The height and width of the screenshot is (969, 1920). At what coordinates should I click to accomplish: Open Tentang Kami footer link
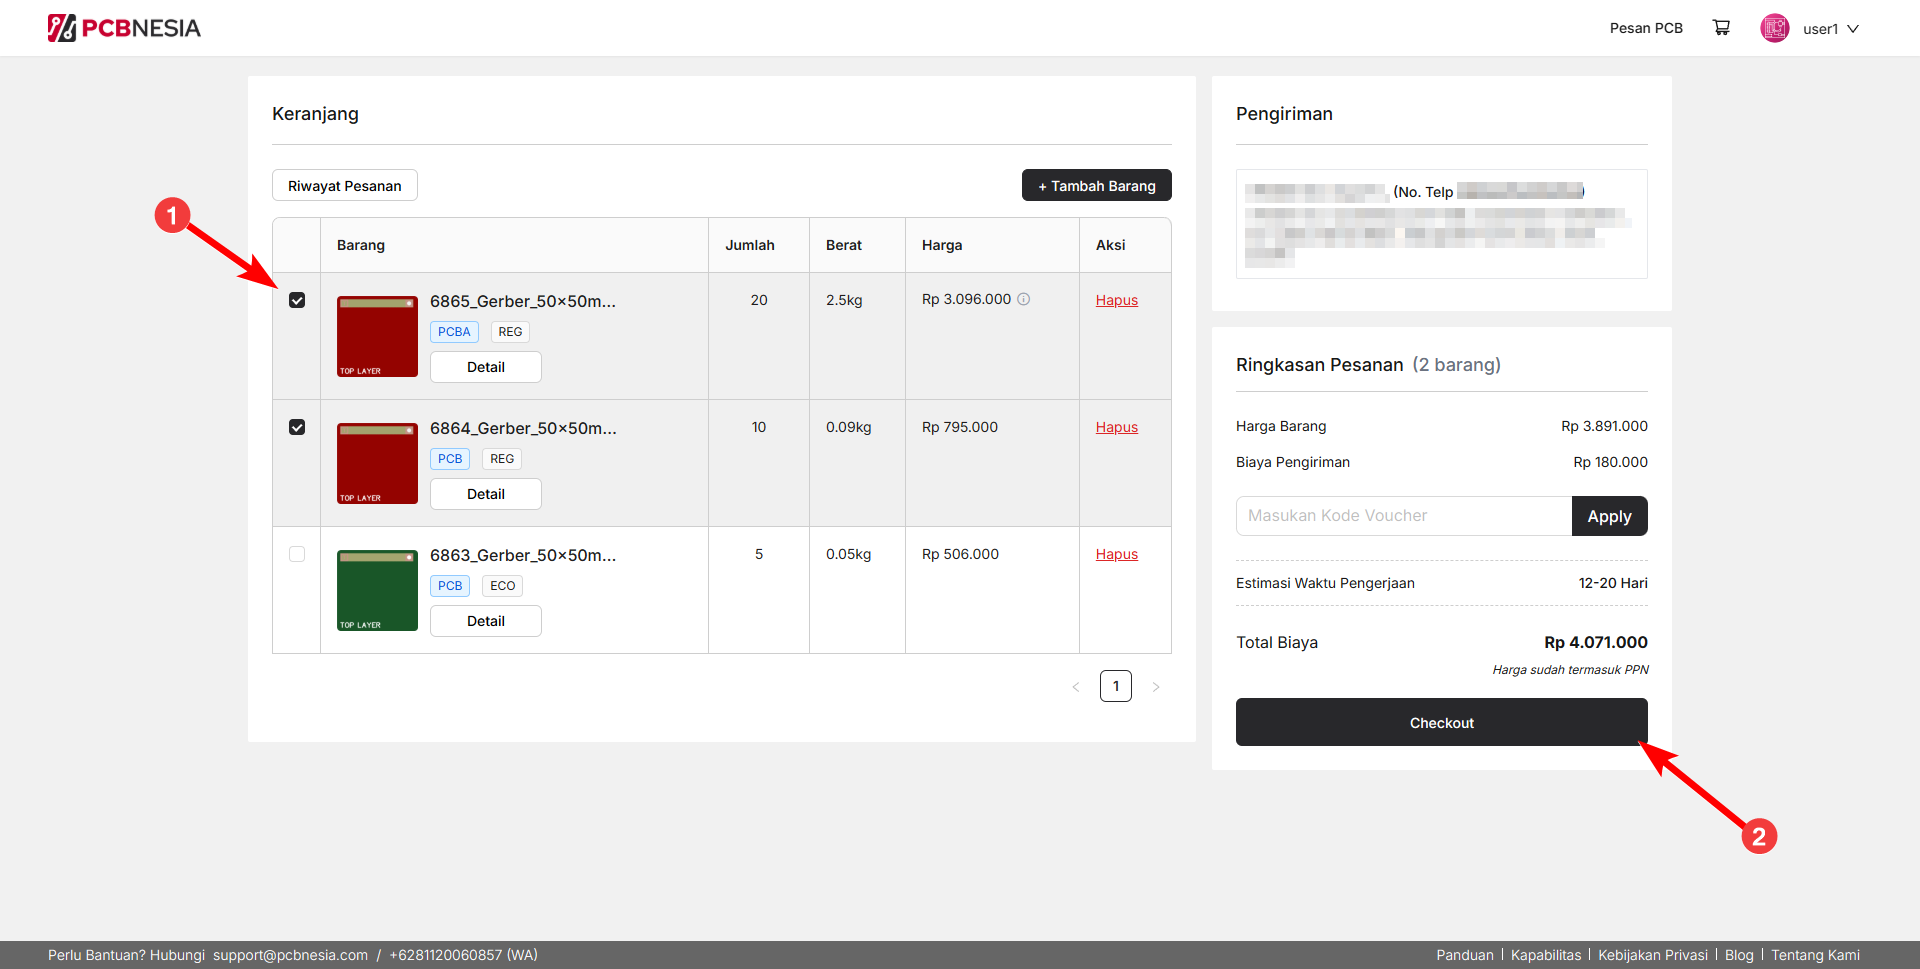tap(1816, 955)
